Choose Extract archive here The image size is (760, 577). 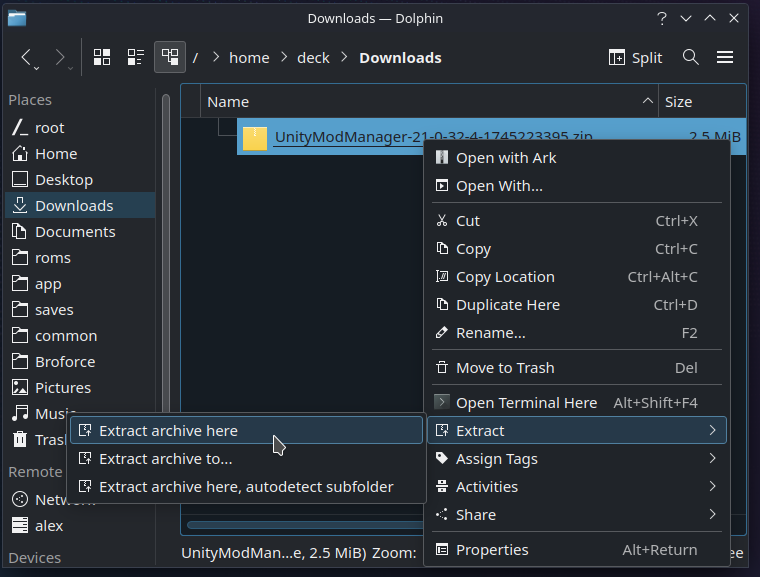tap(168, 431)
